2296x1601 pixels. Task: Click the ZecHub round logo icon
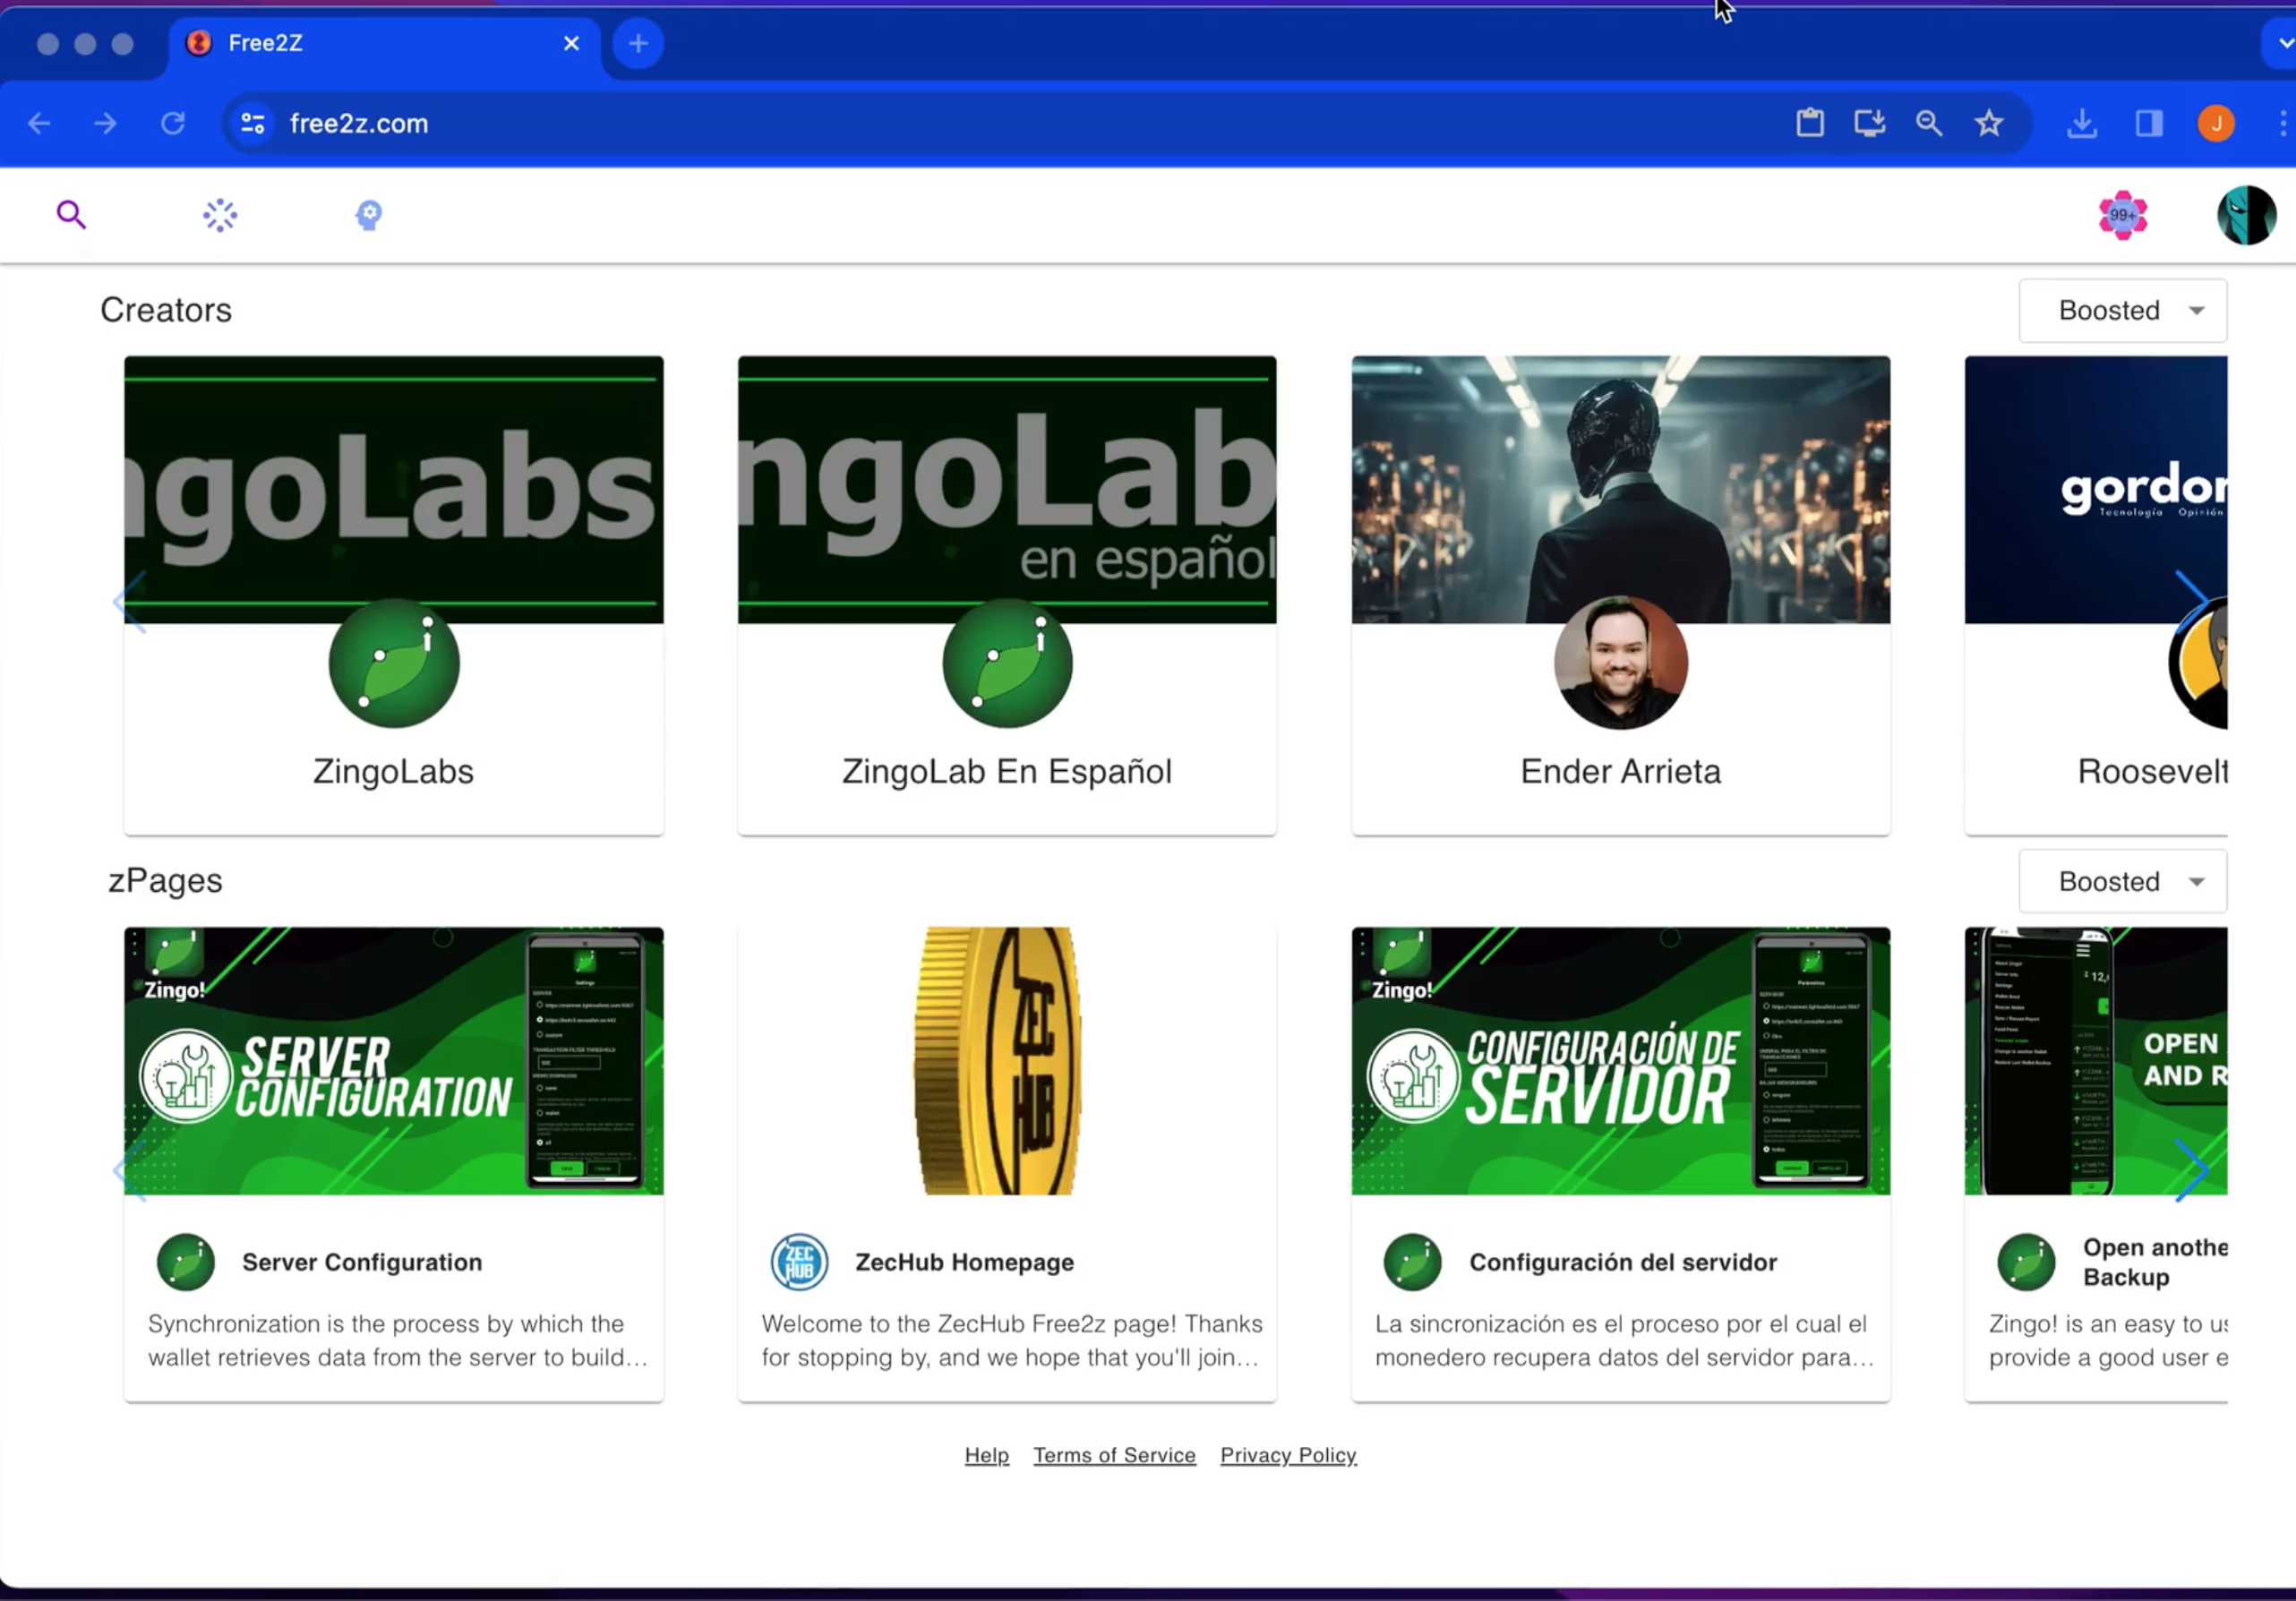799,1262
